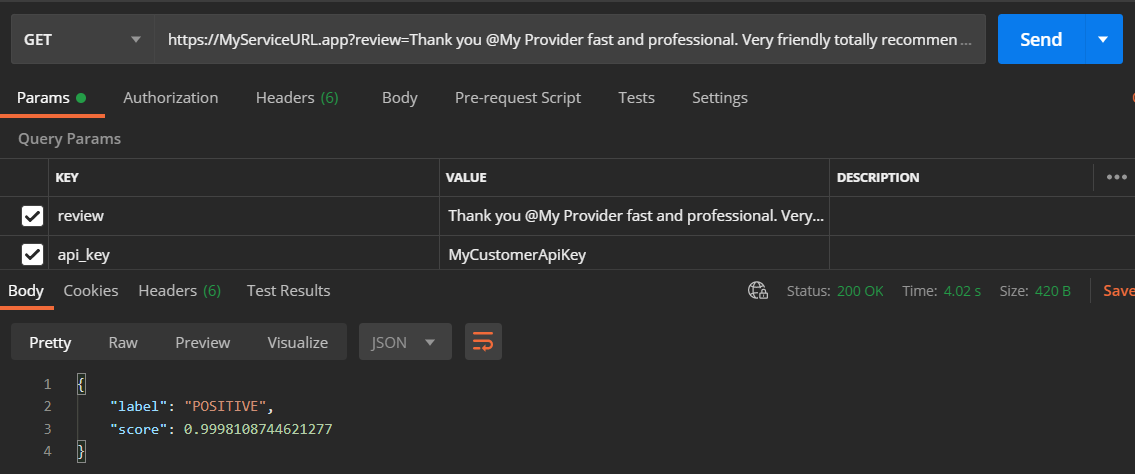This screenshot has width=1135, height=474.
Task: Open the three-dots column options menu
Action: (x=1116, y=177)
